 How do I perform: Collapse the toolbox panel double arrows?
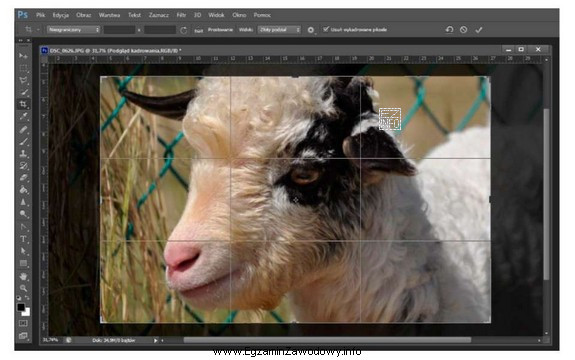(x=21, y=40)
